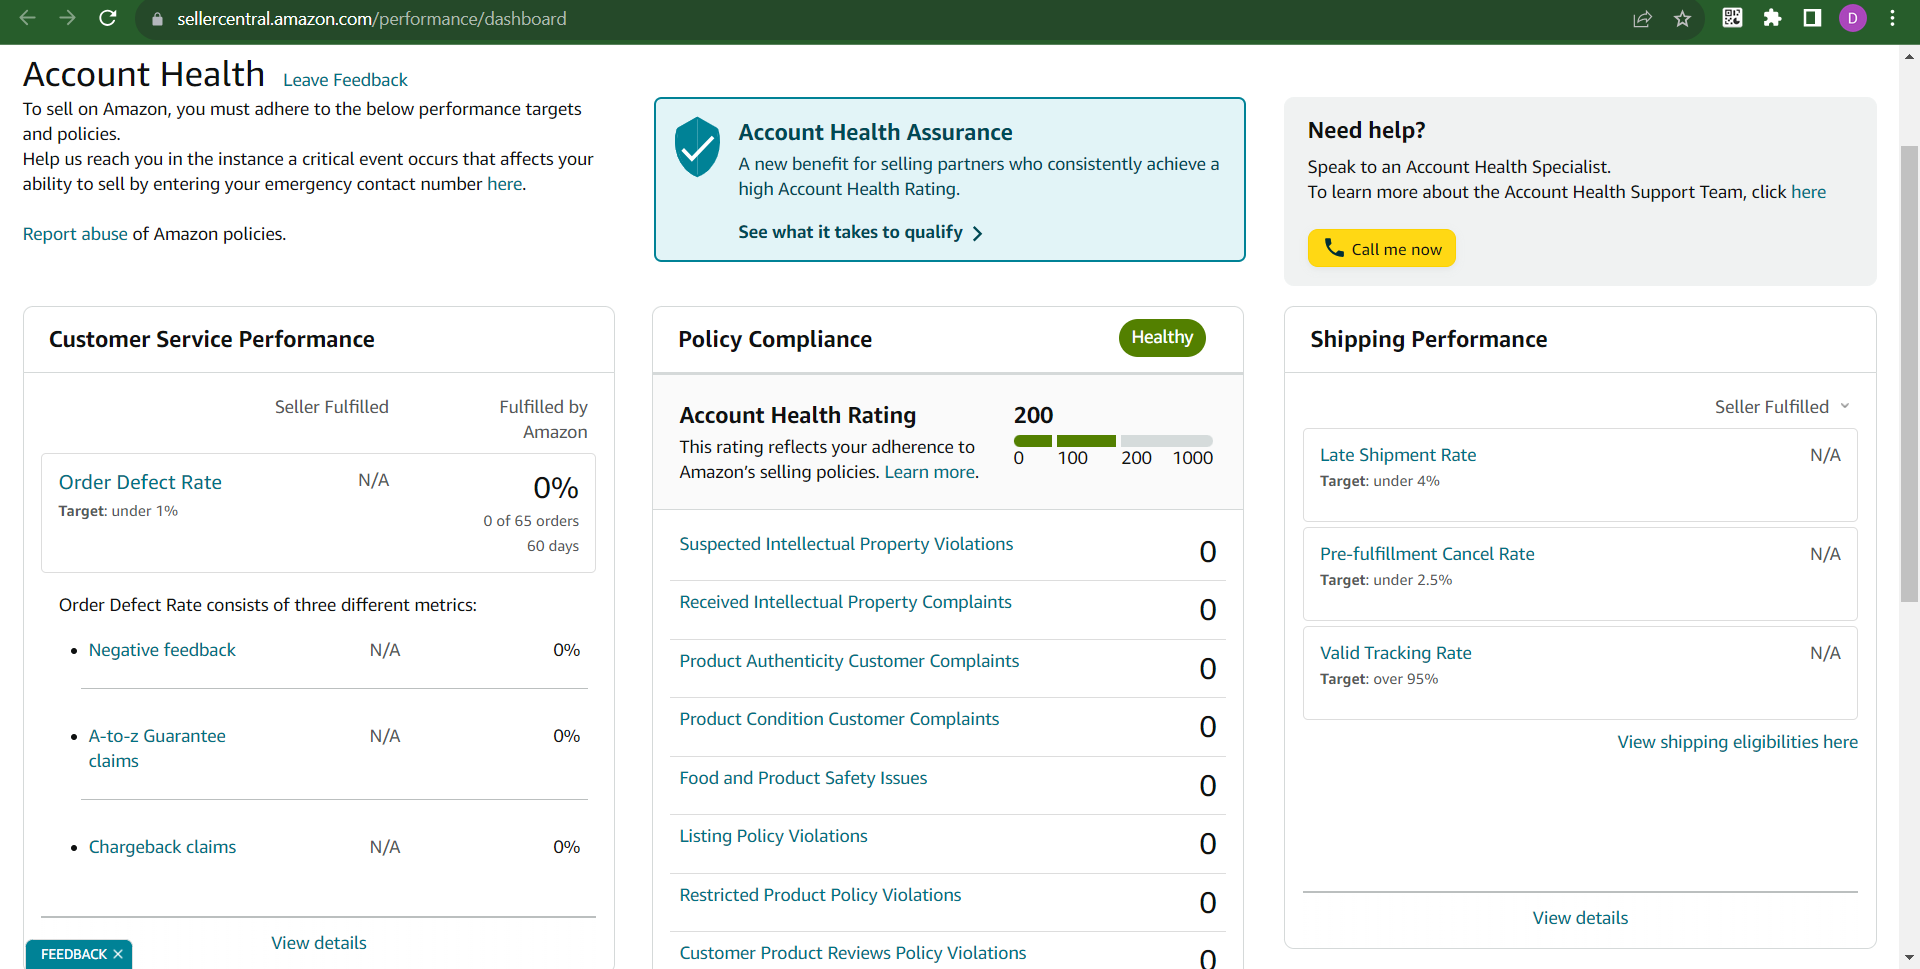Open Restricted Product Policy Violations
Screen dimensions: 1920x969
820,895
